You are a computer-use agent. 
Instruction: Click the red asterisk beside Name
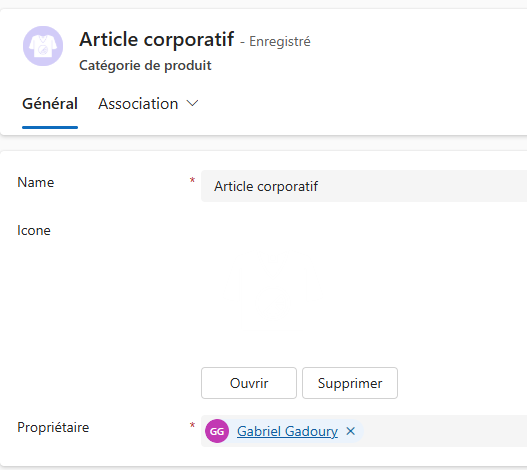192,181
